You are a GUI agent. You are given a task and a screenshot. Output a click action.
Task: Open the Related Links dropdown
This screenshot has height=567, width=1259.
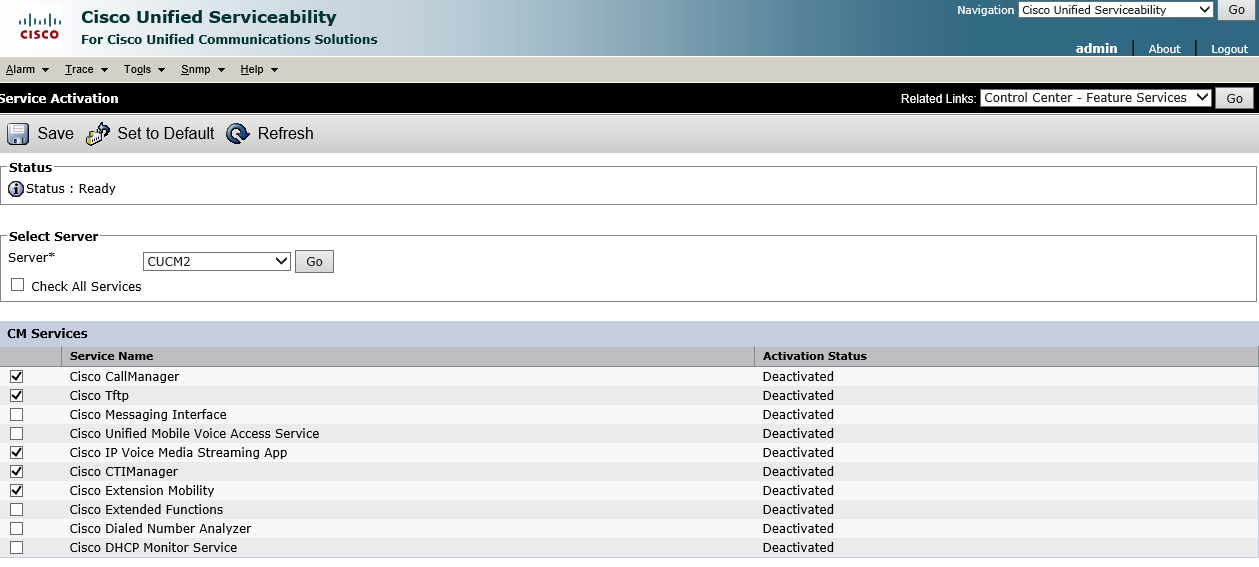1096,98
